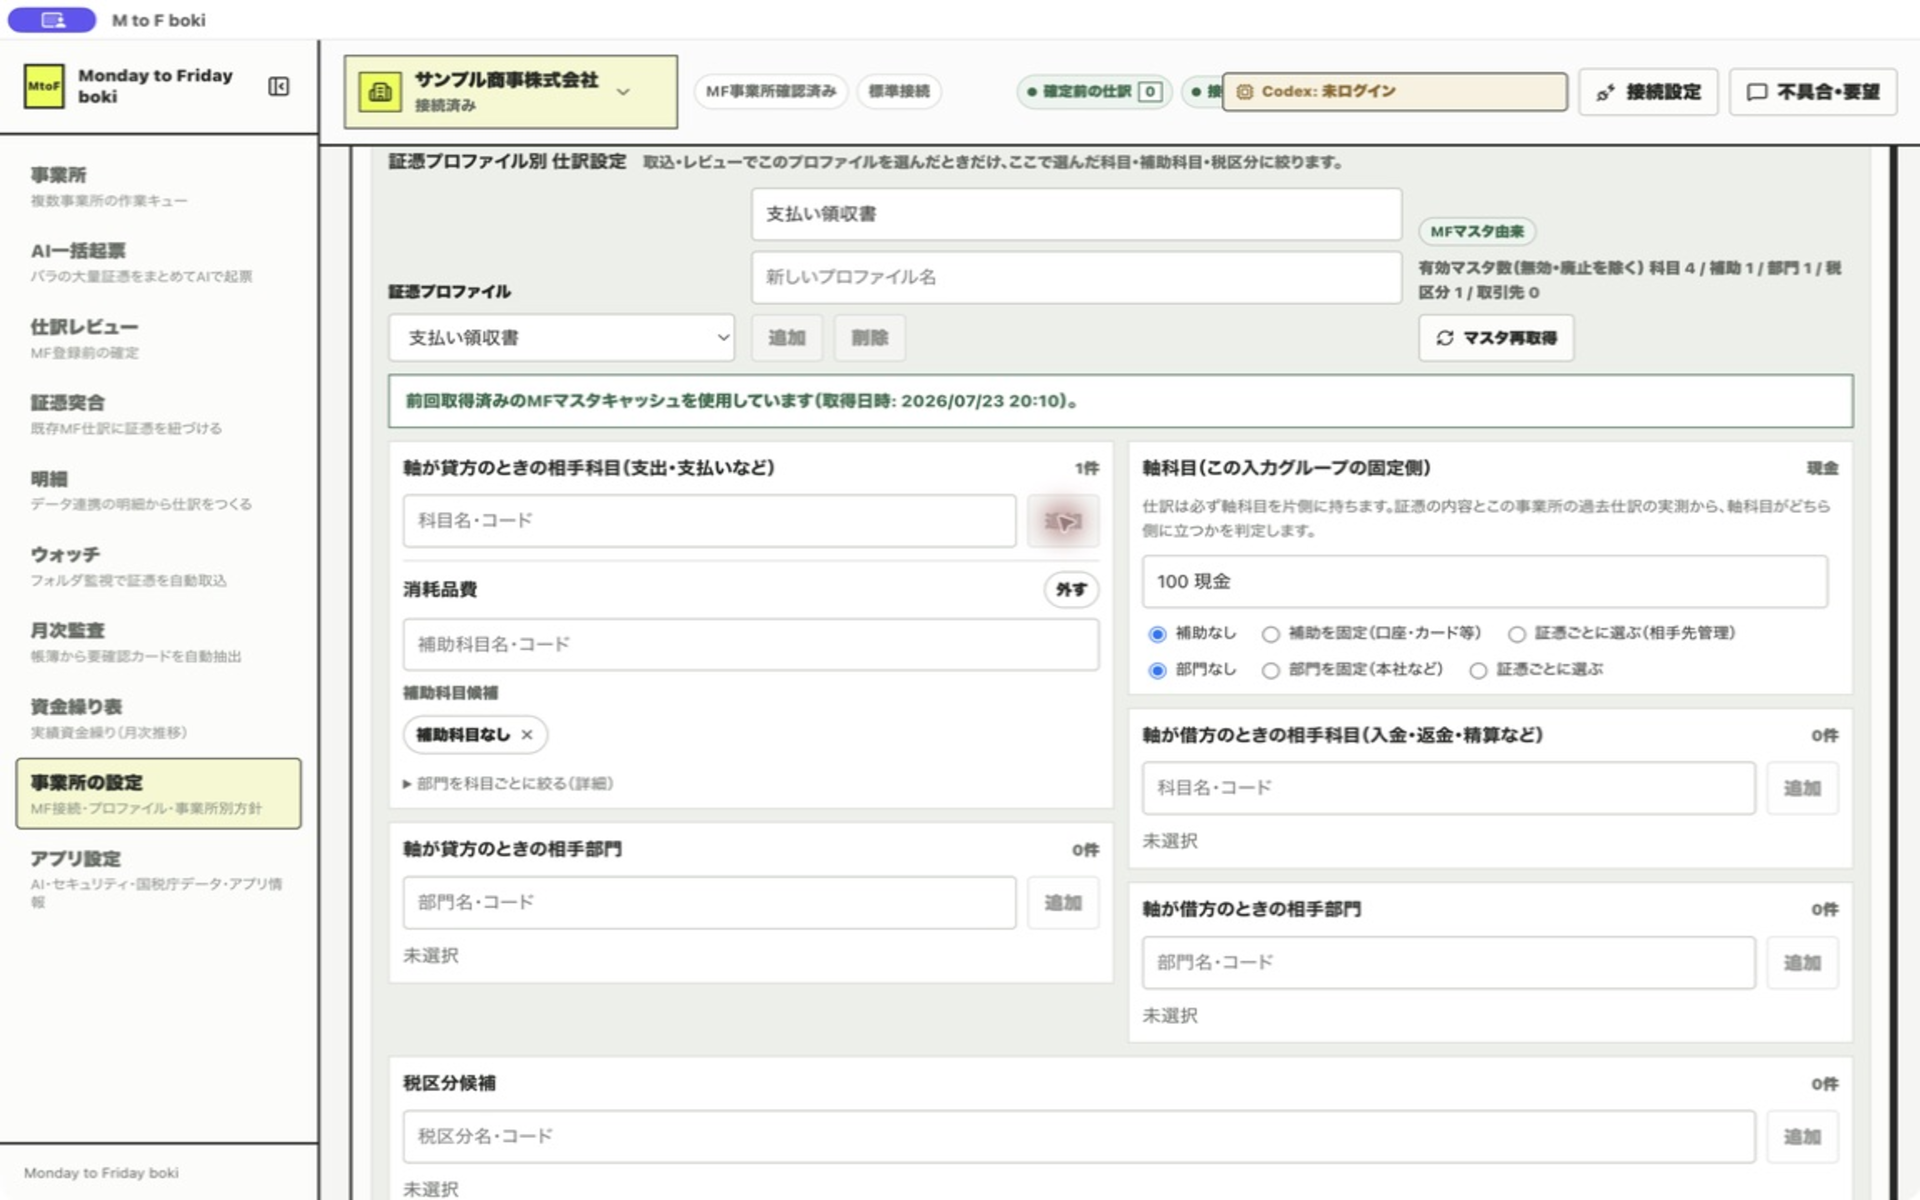Open 証憑突合 in the sidebar
This screenshot has height=1200, width=1920.
click(x=160, y=414)
